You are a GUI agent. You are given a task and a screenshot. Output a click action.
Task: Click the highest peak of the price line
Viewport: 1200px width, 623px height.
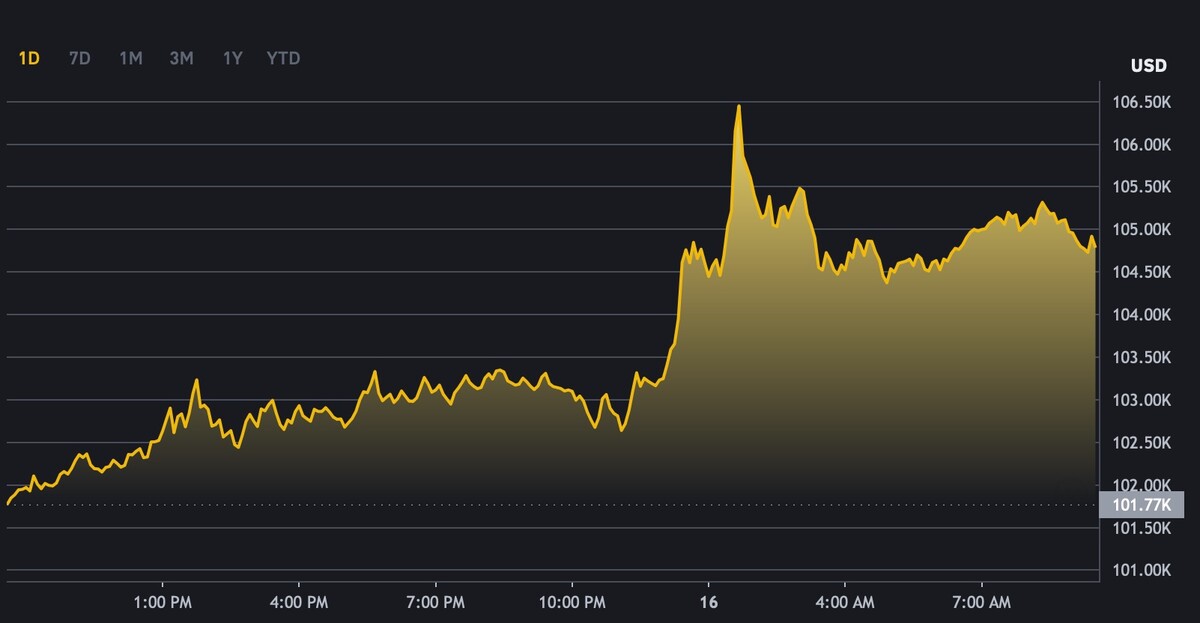pyautogui.click(x=739, y=106)
